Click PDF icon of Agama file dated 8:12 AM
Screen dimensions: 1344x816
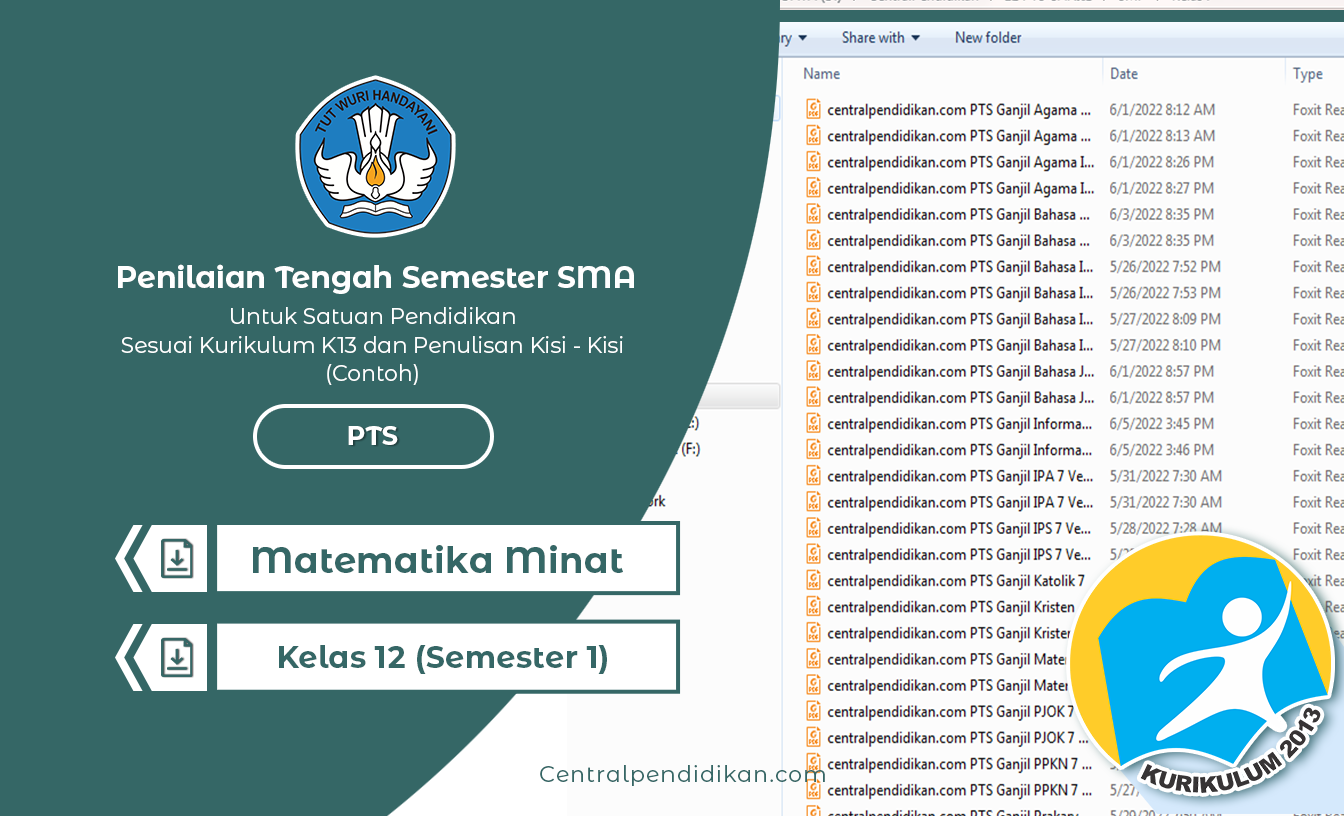coord(814,110)
